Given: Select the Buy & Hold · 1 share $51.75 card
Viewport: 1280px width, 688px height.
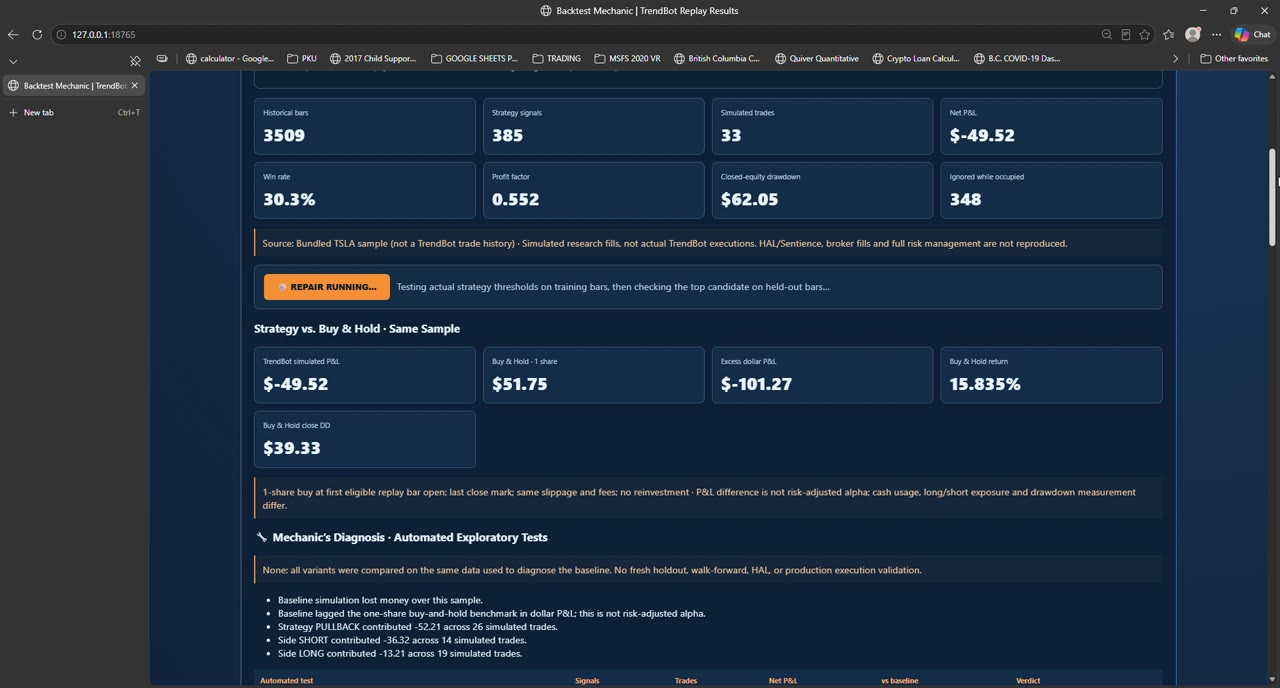Looking at the screenshot, I should pyautogui.click(x=594, y=375).
